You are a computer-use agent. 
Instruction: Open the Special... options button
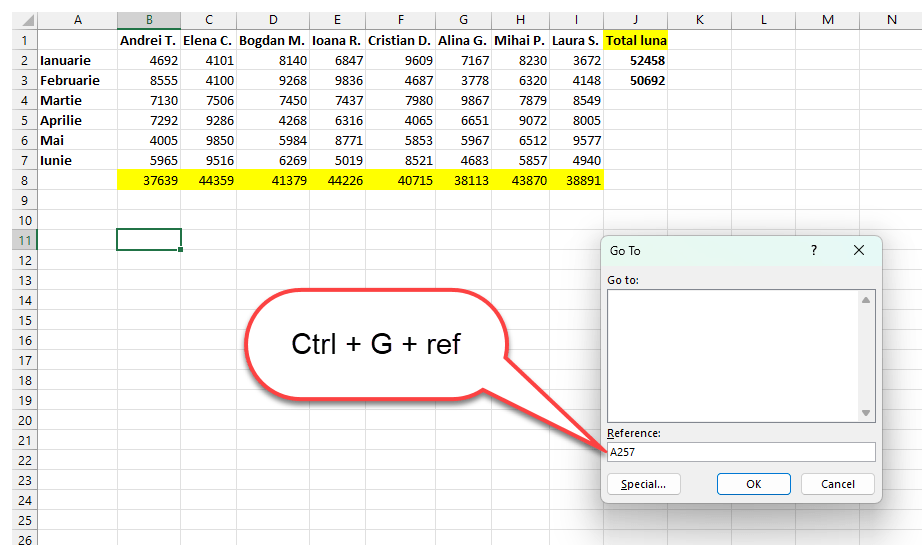[x=643, y=484]
